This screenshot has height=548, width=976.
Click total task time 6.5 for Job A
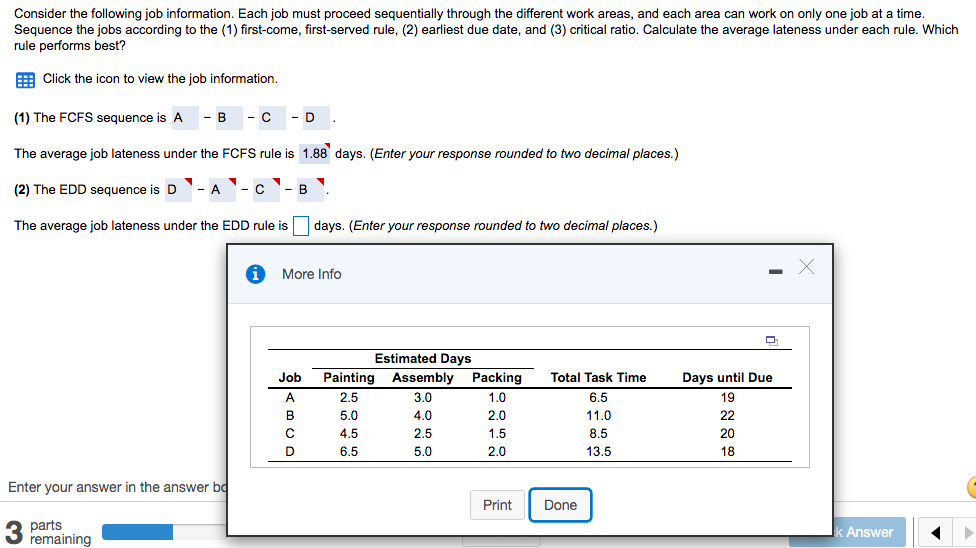pos(598,397)
